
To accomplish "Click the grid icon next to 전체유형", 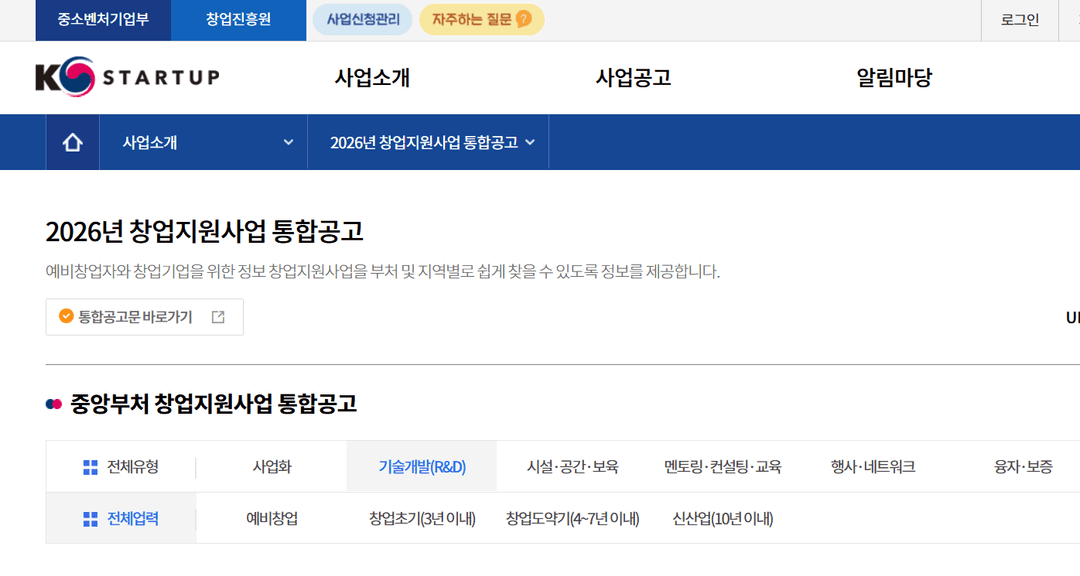I will [x=90, y=468].
